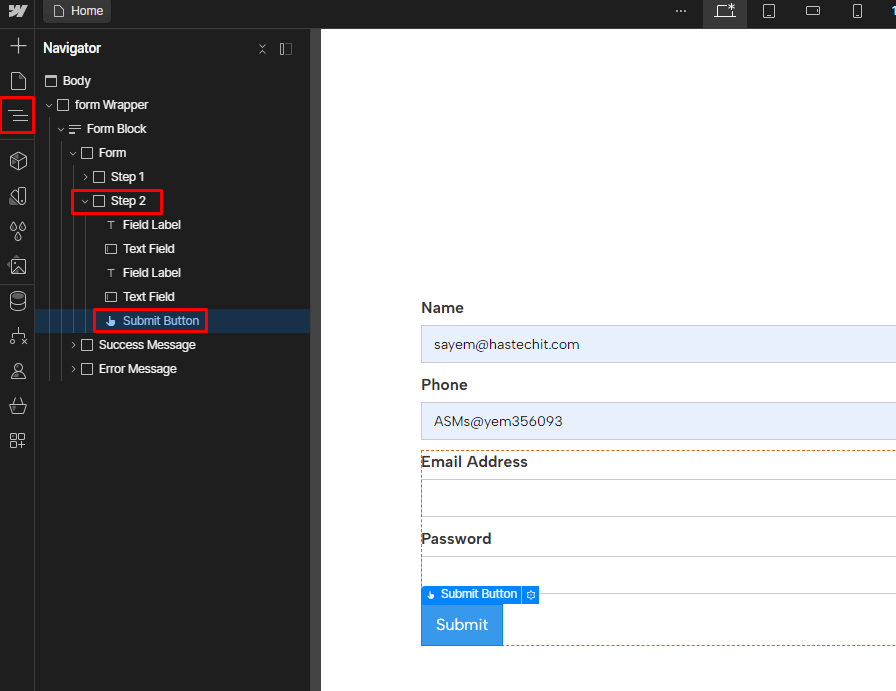Image resolution: width=896 pixels, height=691 pixels.
Task: Select the first Text Field under Step 2
Action: pyautogui.click(x=149, y=249)
